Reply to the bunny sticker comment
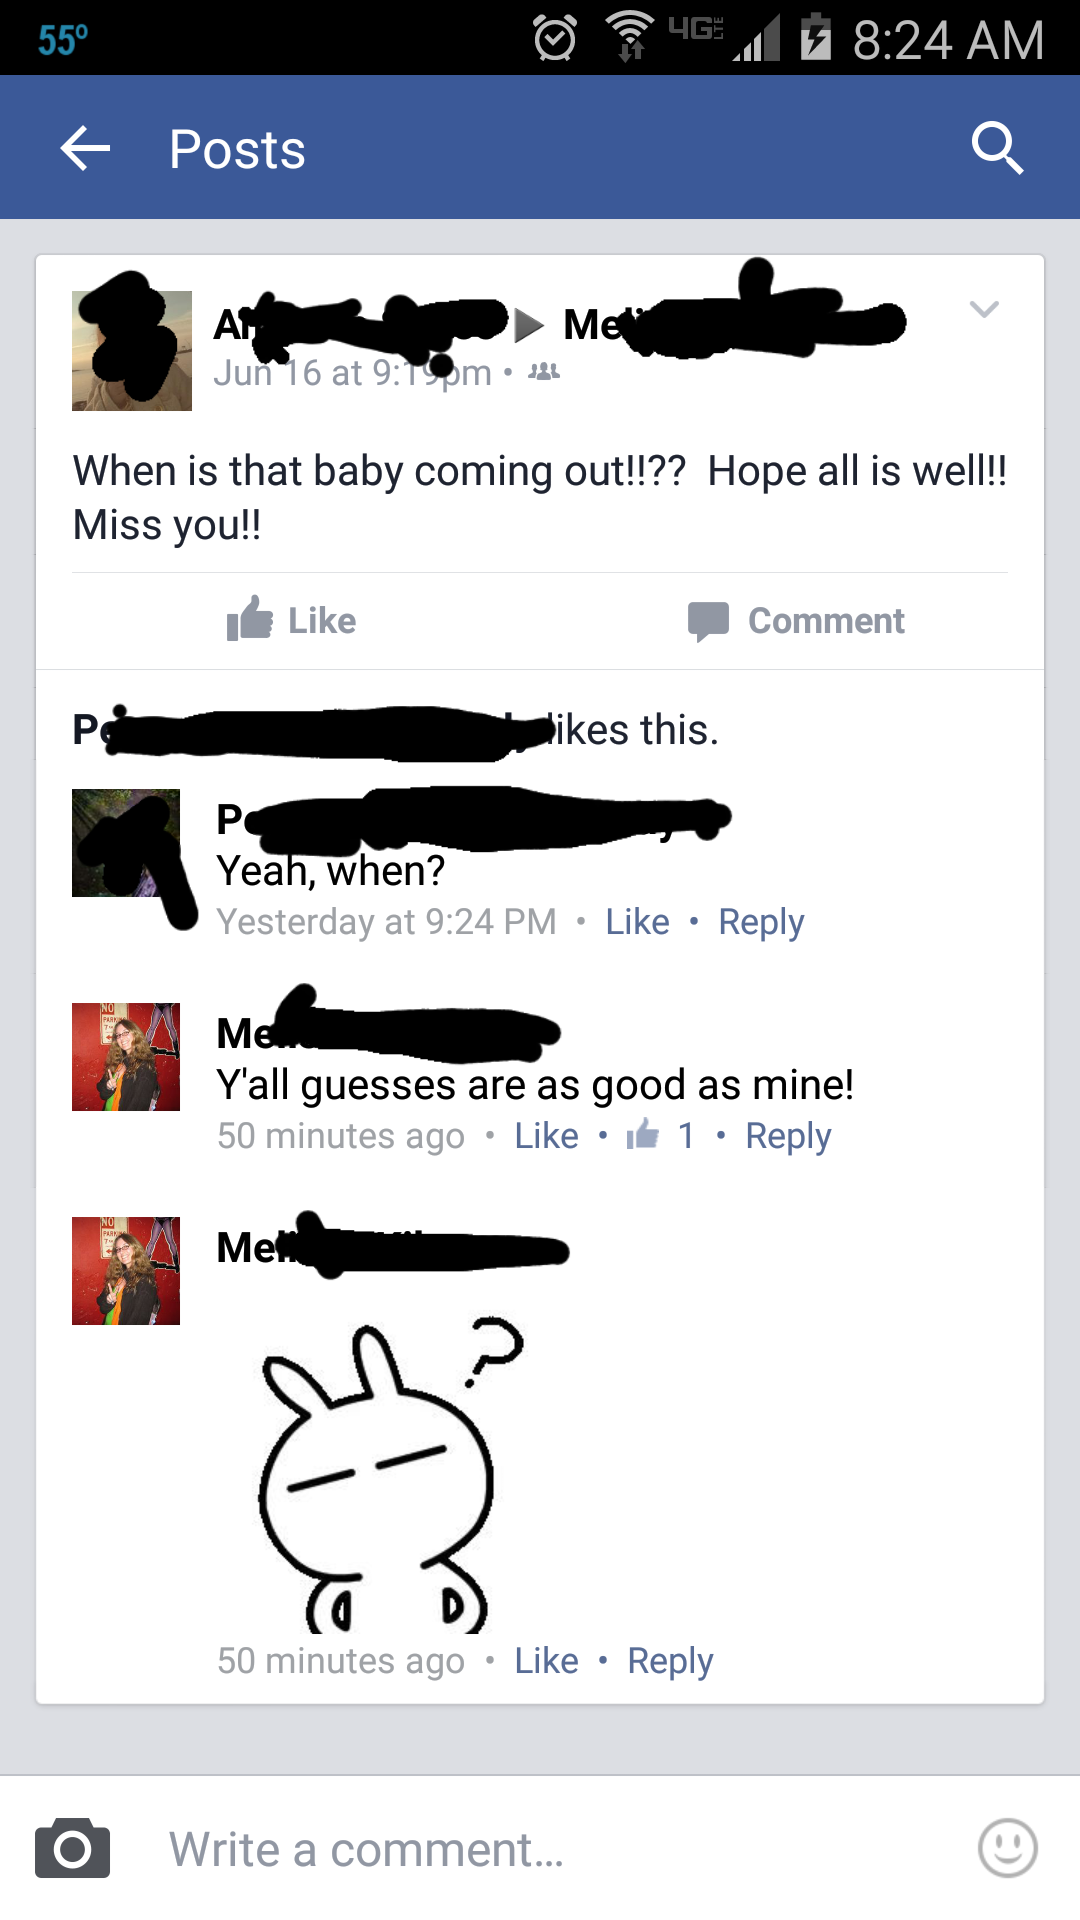 670,1661
